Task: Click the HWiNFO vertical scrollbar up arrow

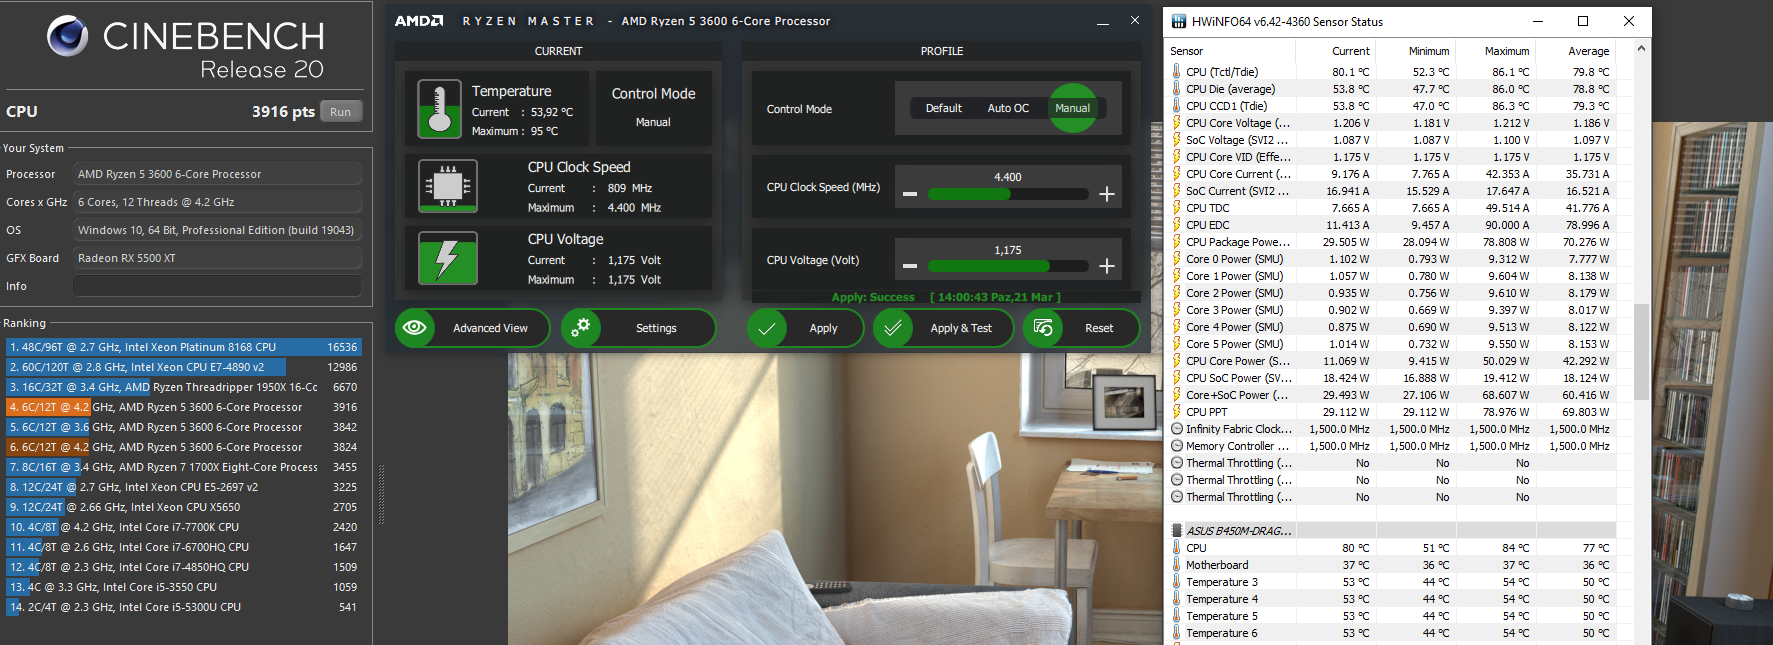Action: (1640, 48)
